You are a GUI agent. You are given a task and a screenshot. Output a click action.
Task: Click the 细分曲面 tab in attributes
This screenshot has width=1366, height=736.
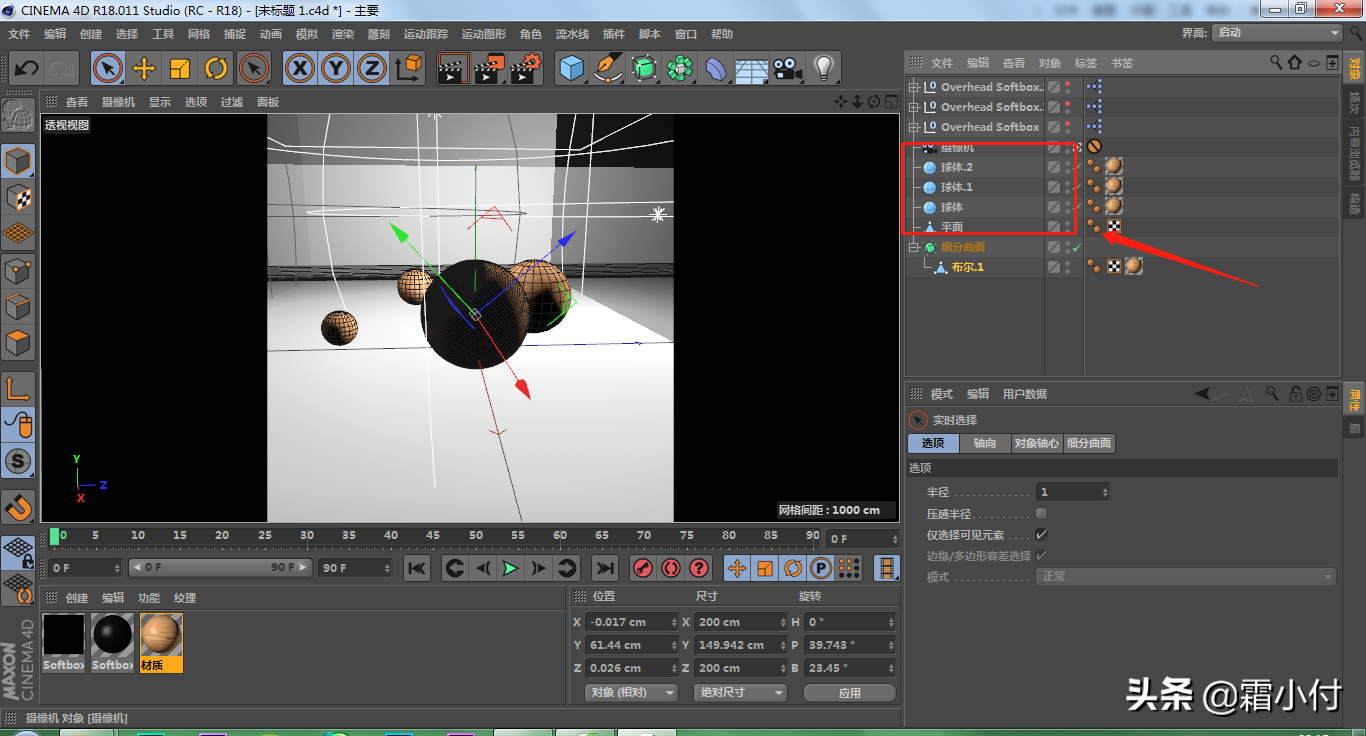1089,443
